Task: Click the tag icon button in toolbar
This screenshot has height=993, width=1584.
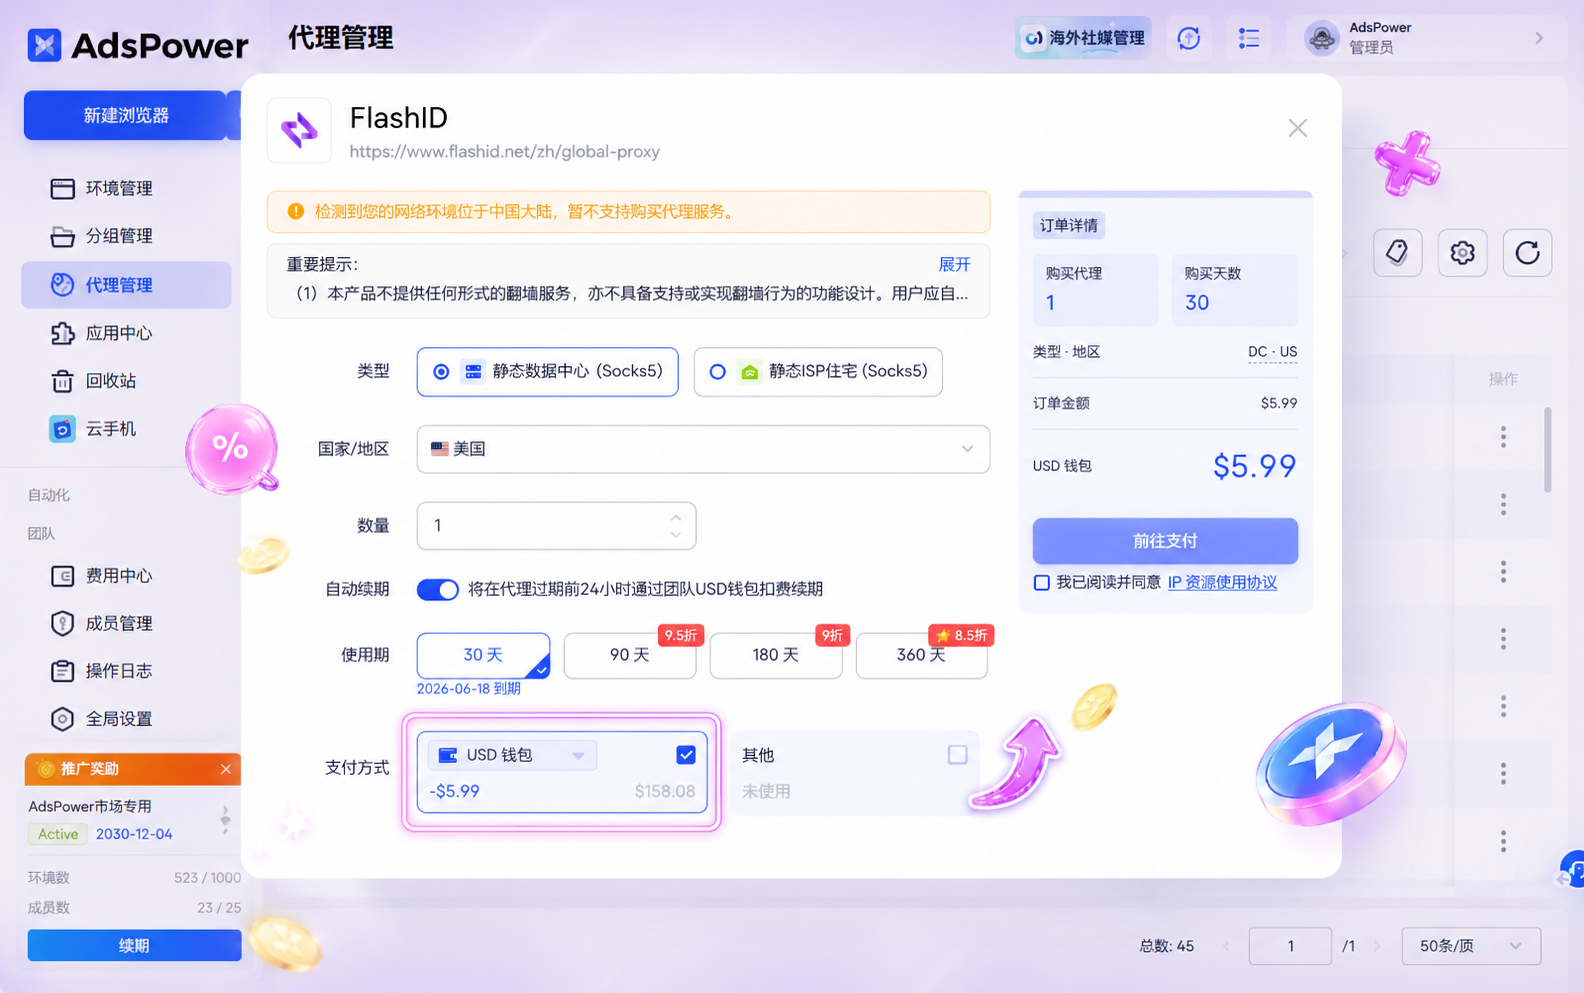Action: (1397, 252)
